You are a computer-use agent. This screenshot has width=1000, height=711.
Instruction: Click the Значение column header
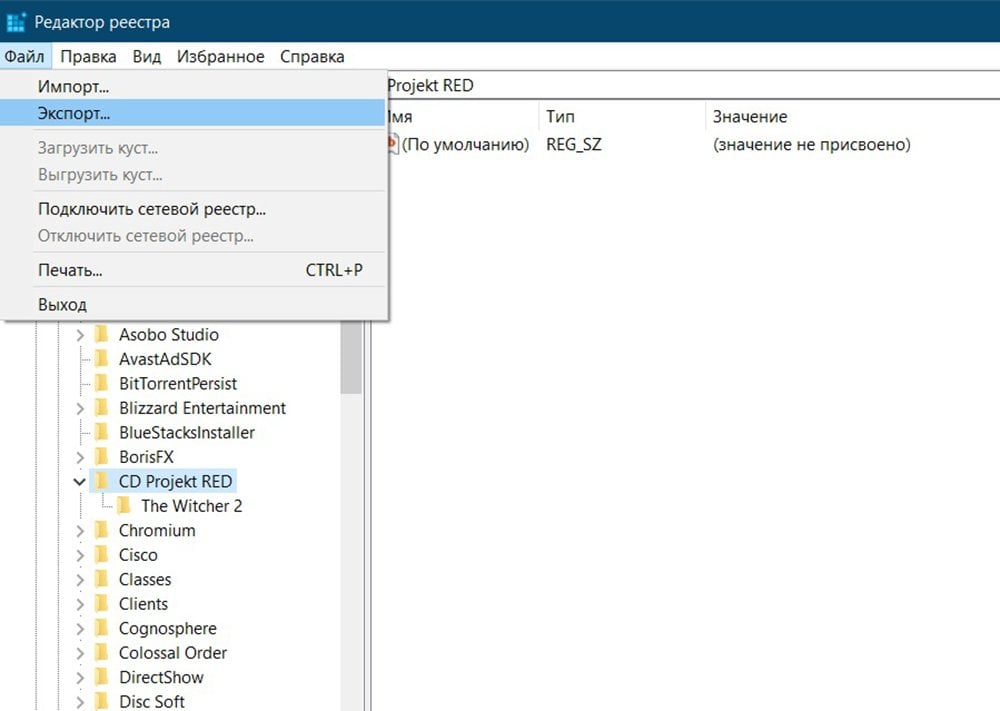click(749, 117)
